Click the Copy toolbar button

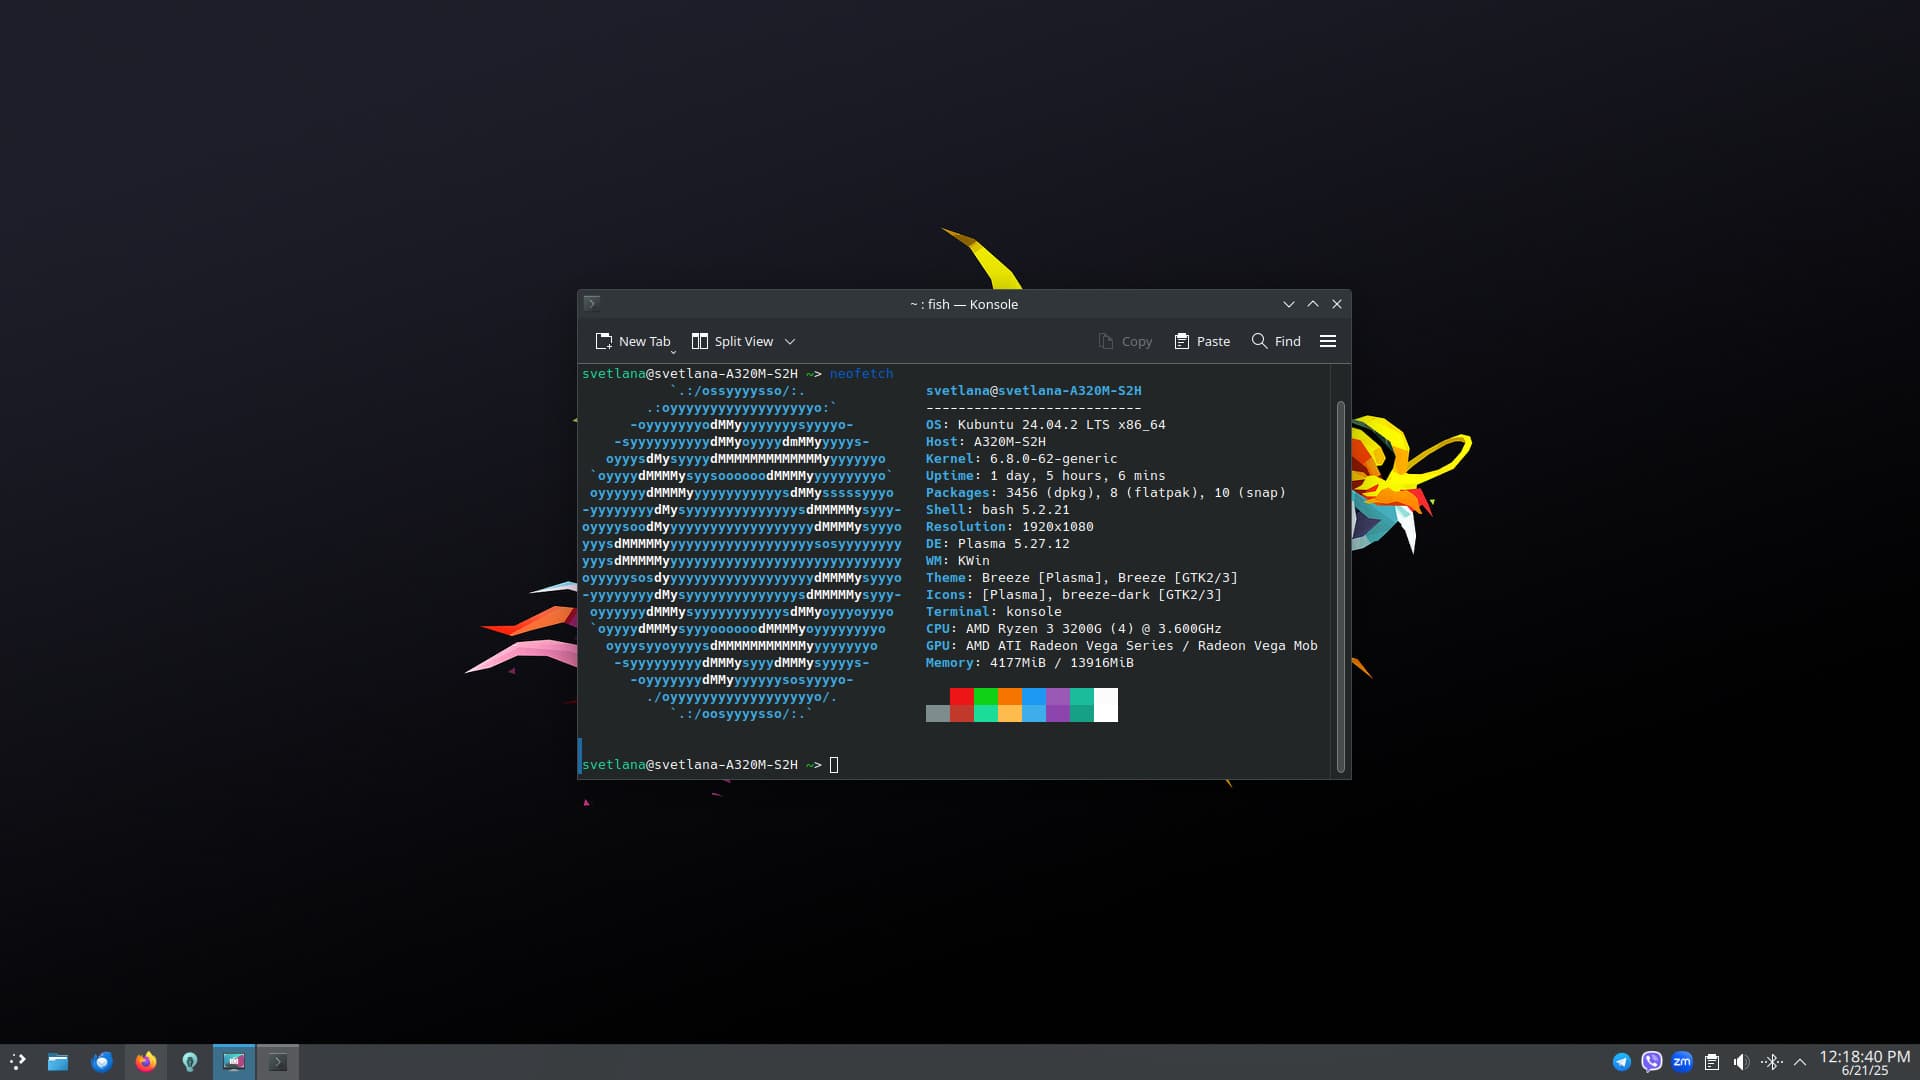tap(1125, 341)
